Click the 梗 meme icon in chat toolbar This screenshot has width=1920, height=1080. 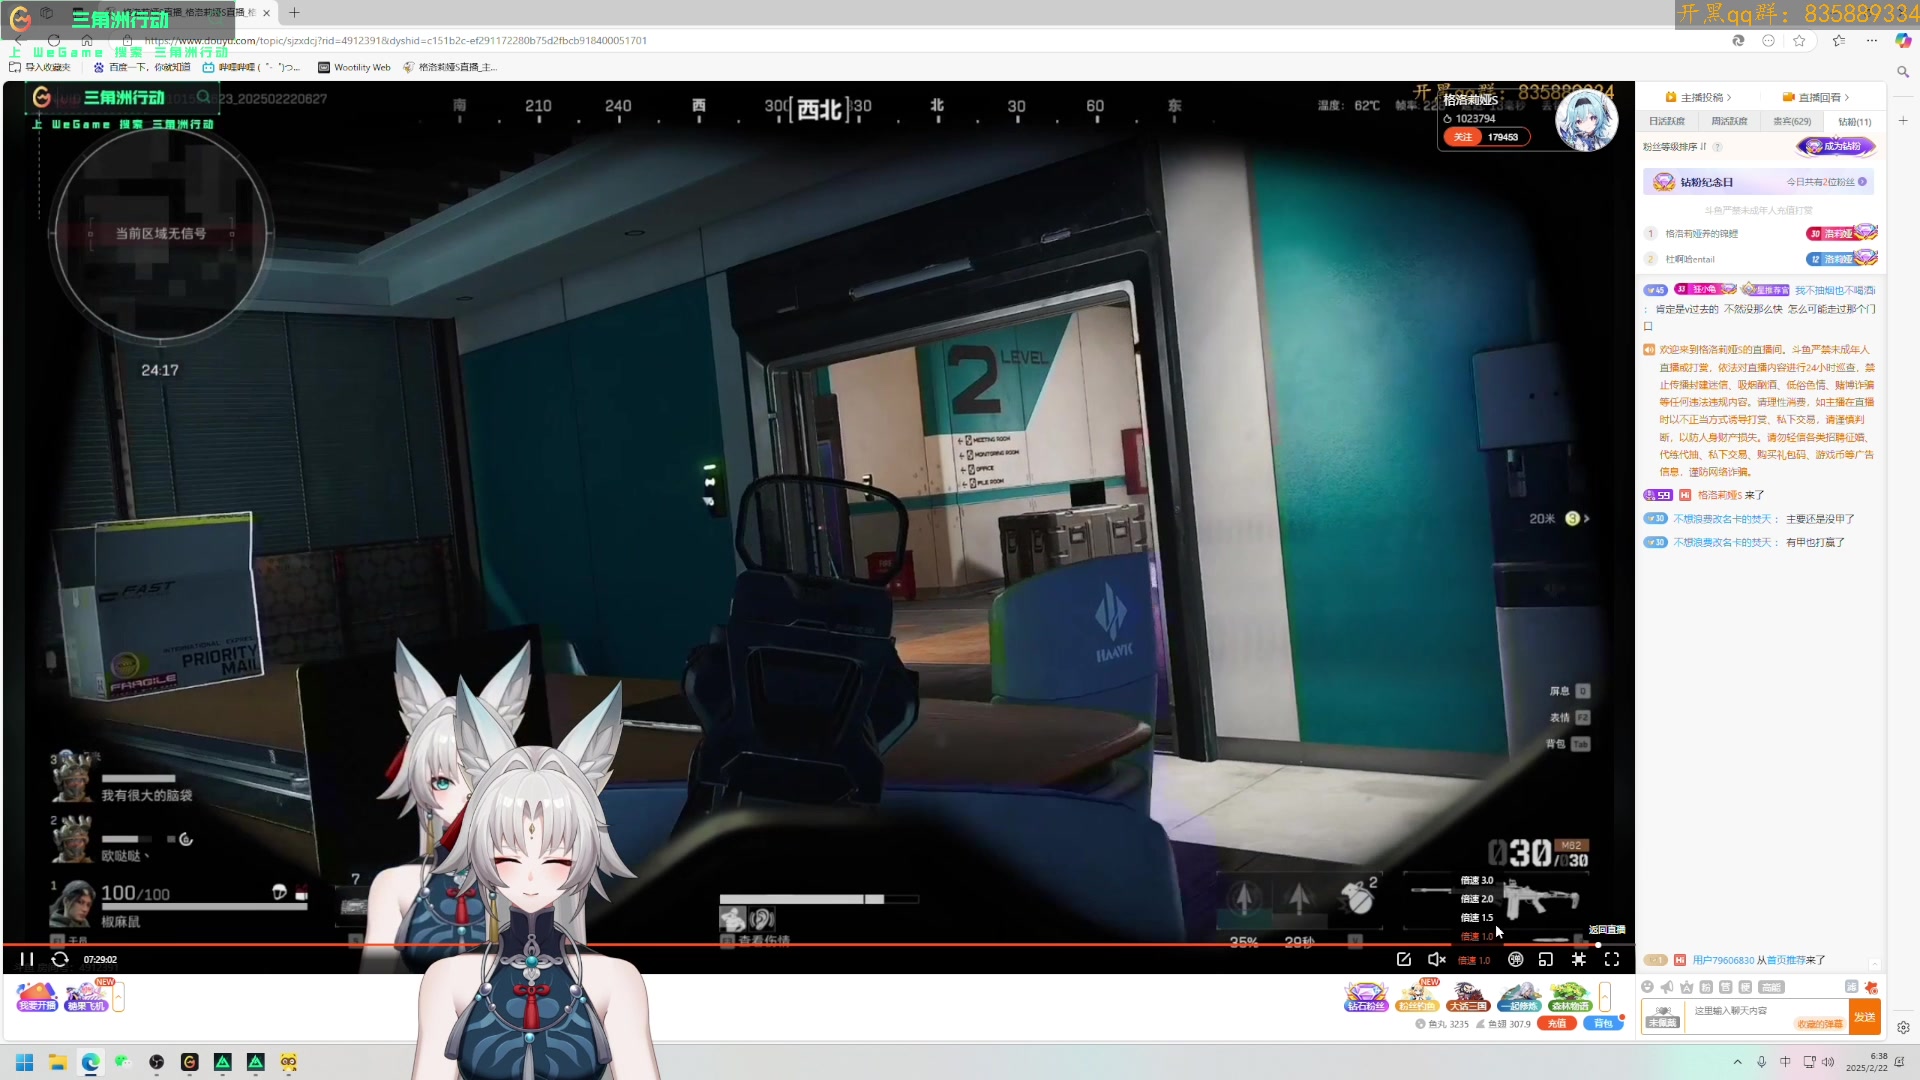1745,987
